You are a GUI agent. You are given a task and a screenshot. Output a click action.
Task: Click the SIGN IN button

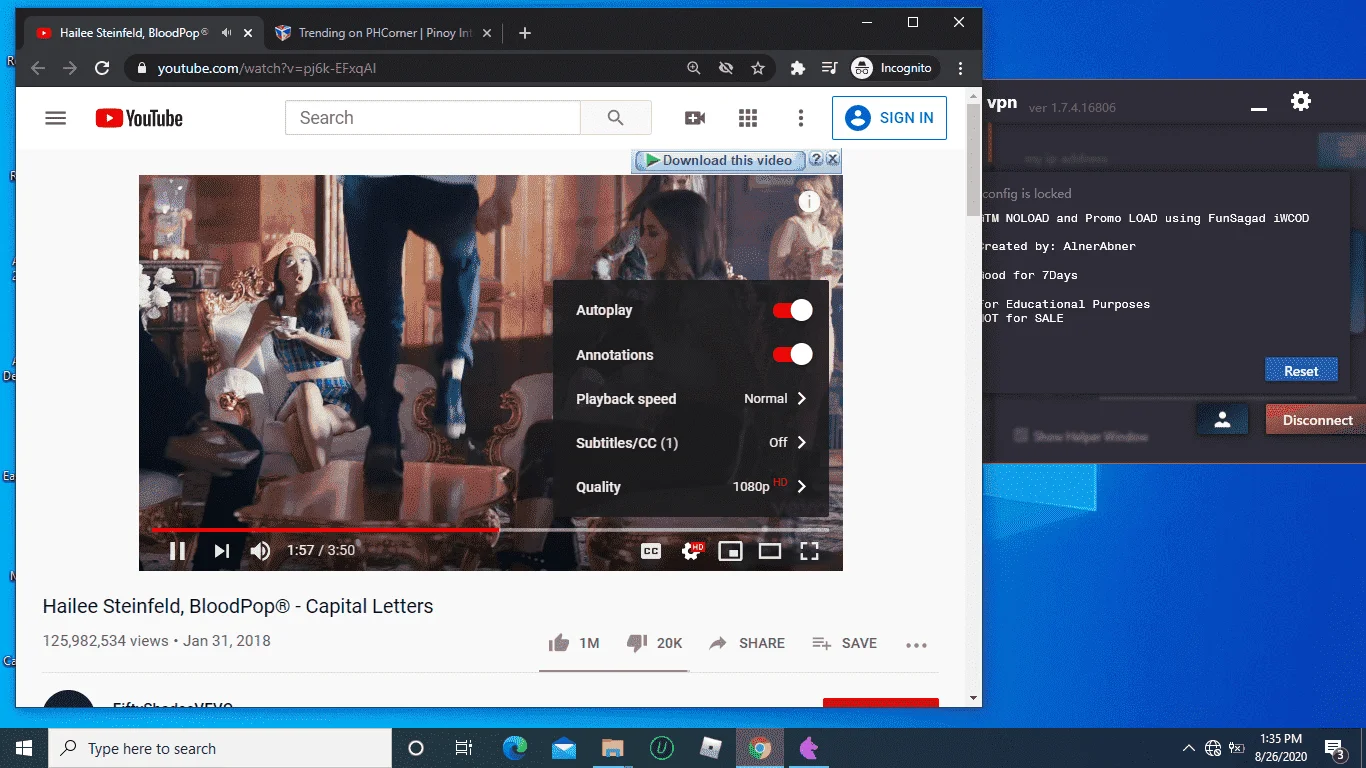coord(889,118)
